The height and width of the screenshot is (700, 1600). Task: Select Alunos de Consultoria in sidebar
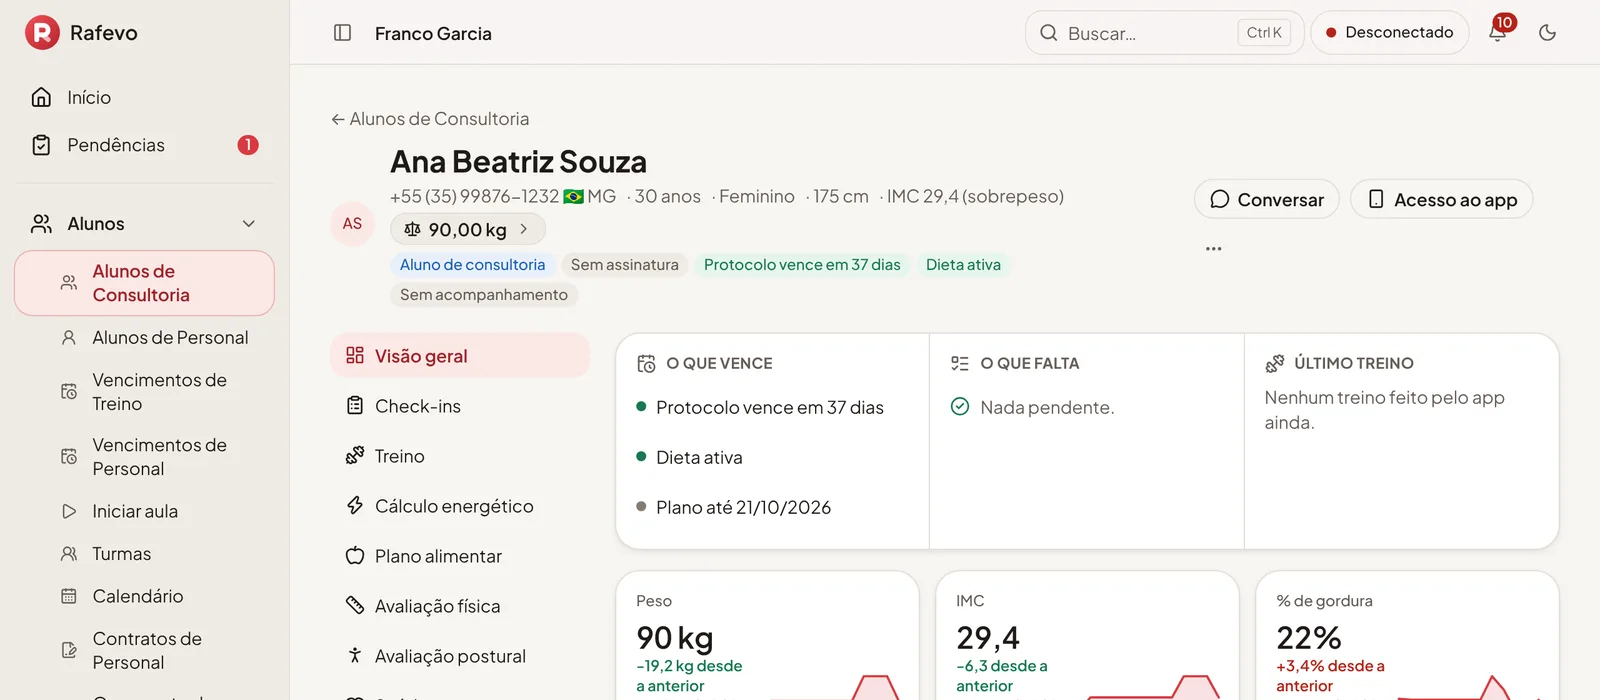click(x=144, y=283)
